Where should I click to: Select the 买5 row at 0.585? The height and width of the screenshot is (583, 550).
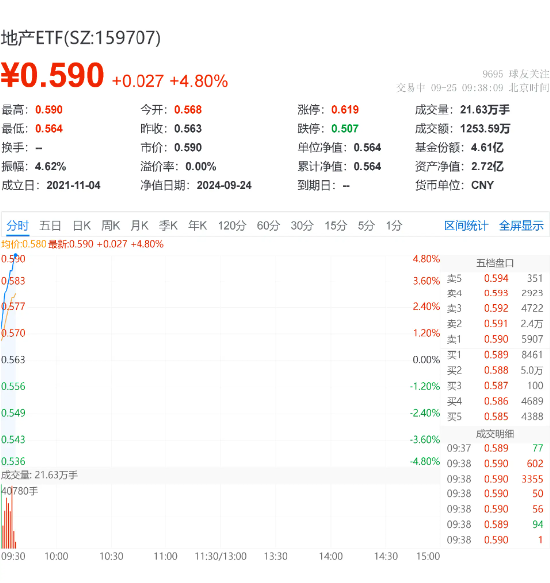[495, 416]
